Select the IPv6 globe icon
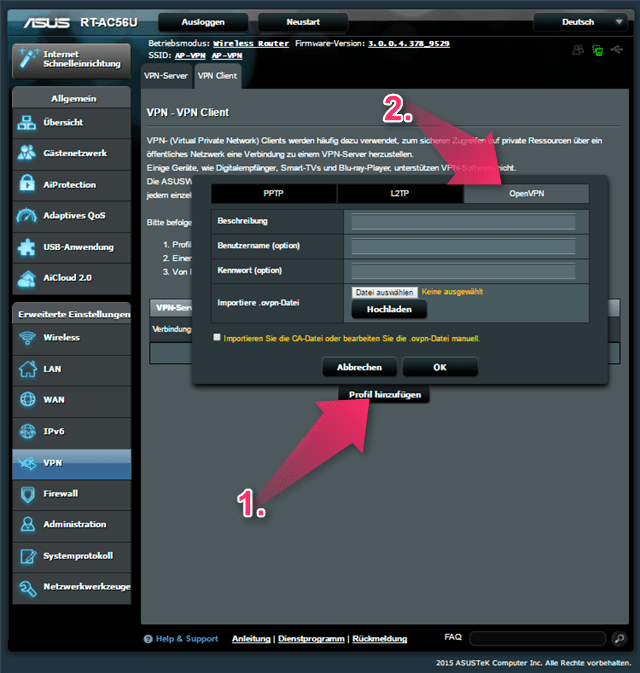Viewport: 640px width, 673px height. pos(28,431)
